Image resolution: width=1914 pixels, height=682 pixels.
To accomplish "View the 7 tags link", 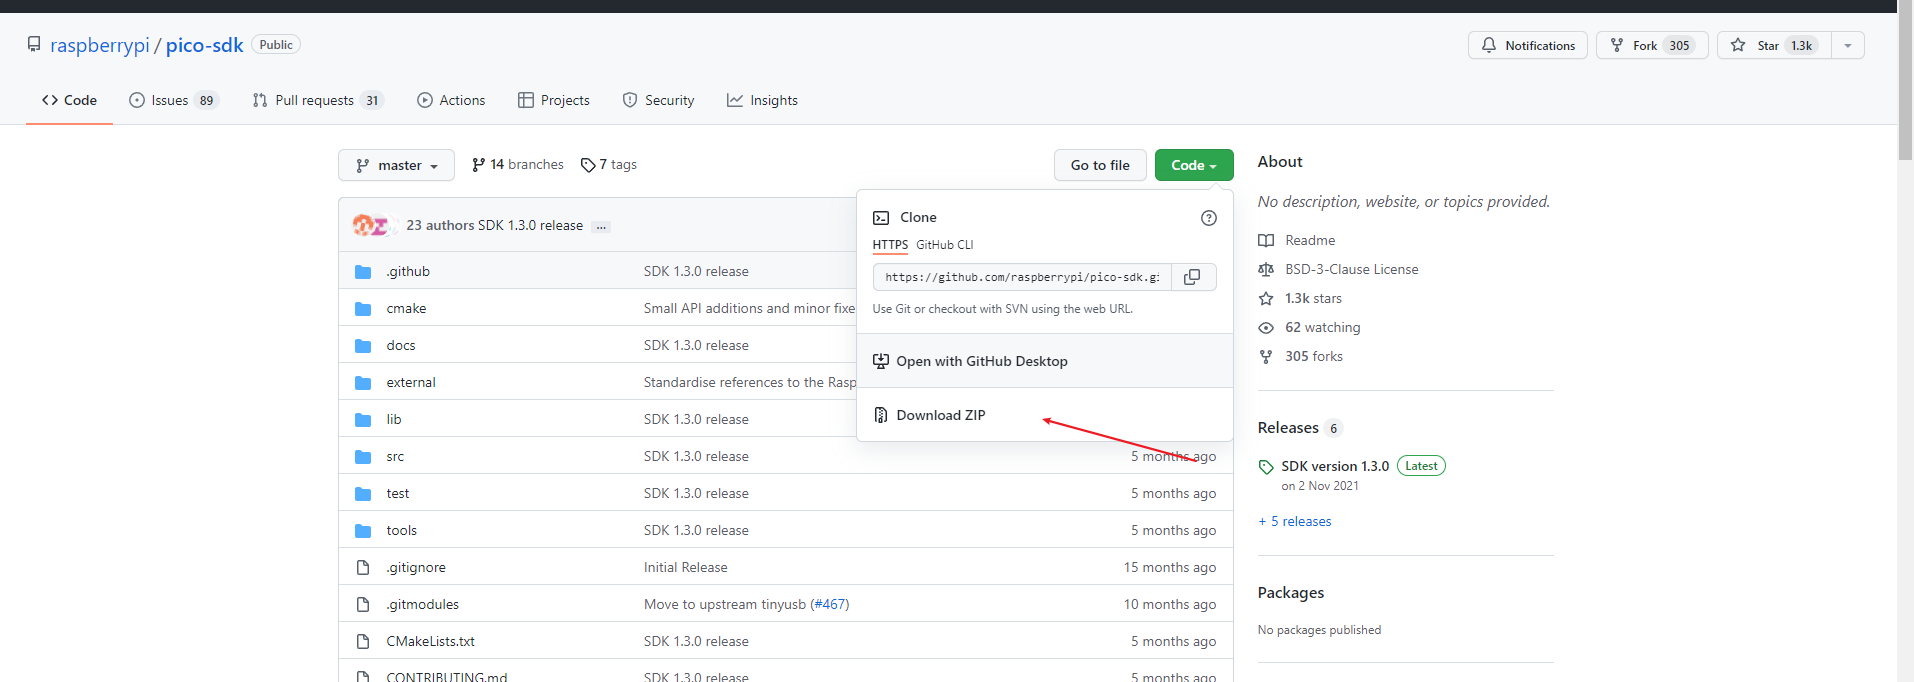I will (x=608, y=164).
